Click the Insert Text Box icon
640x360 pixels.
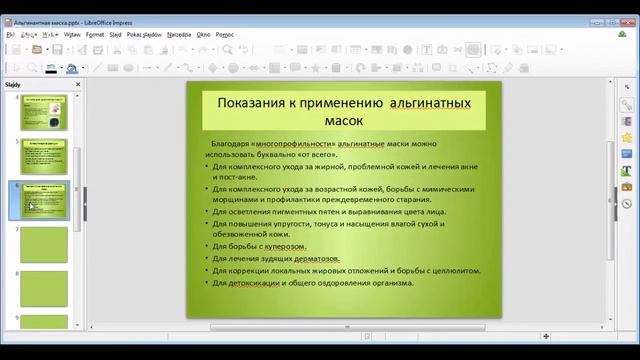pos(427,50)
